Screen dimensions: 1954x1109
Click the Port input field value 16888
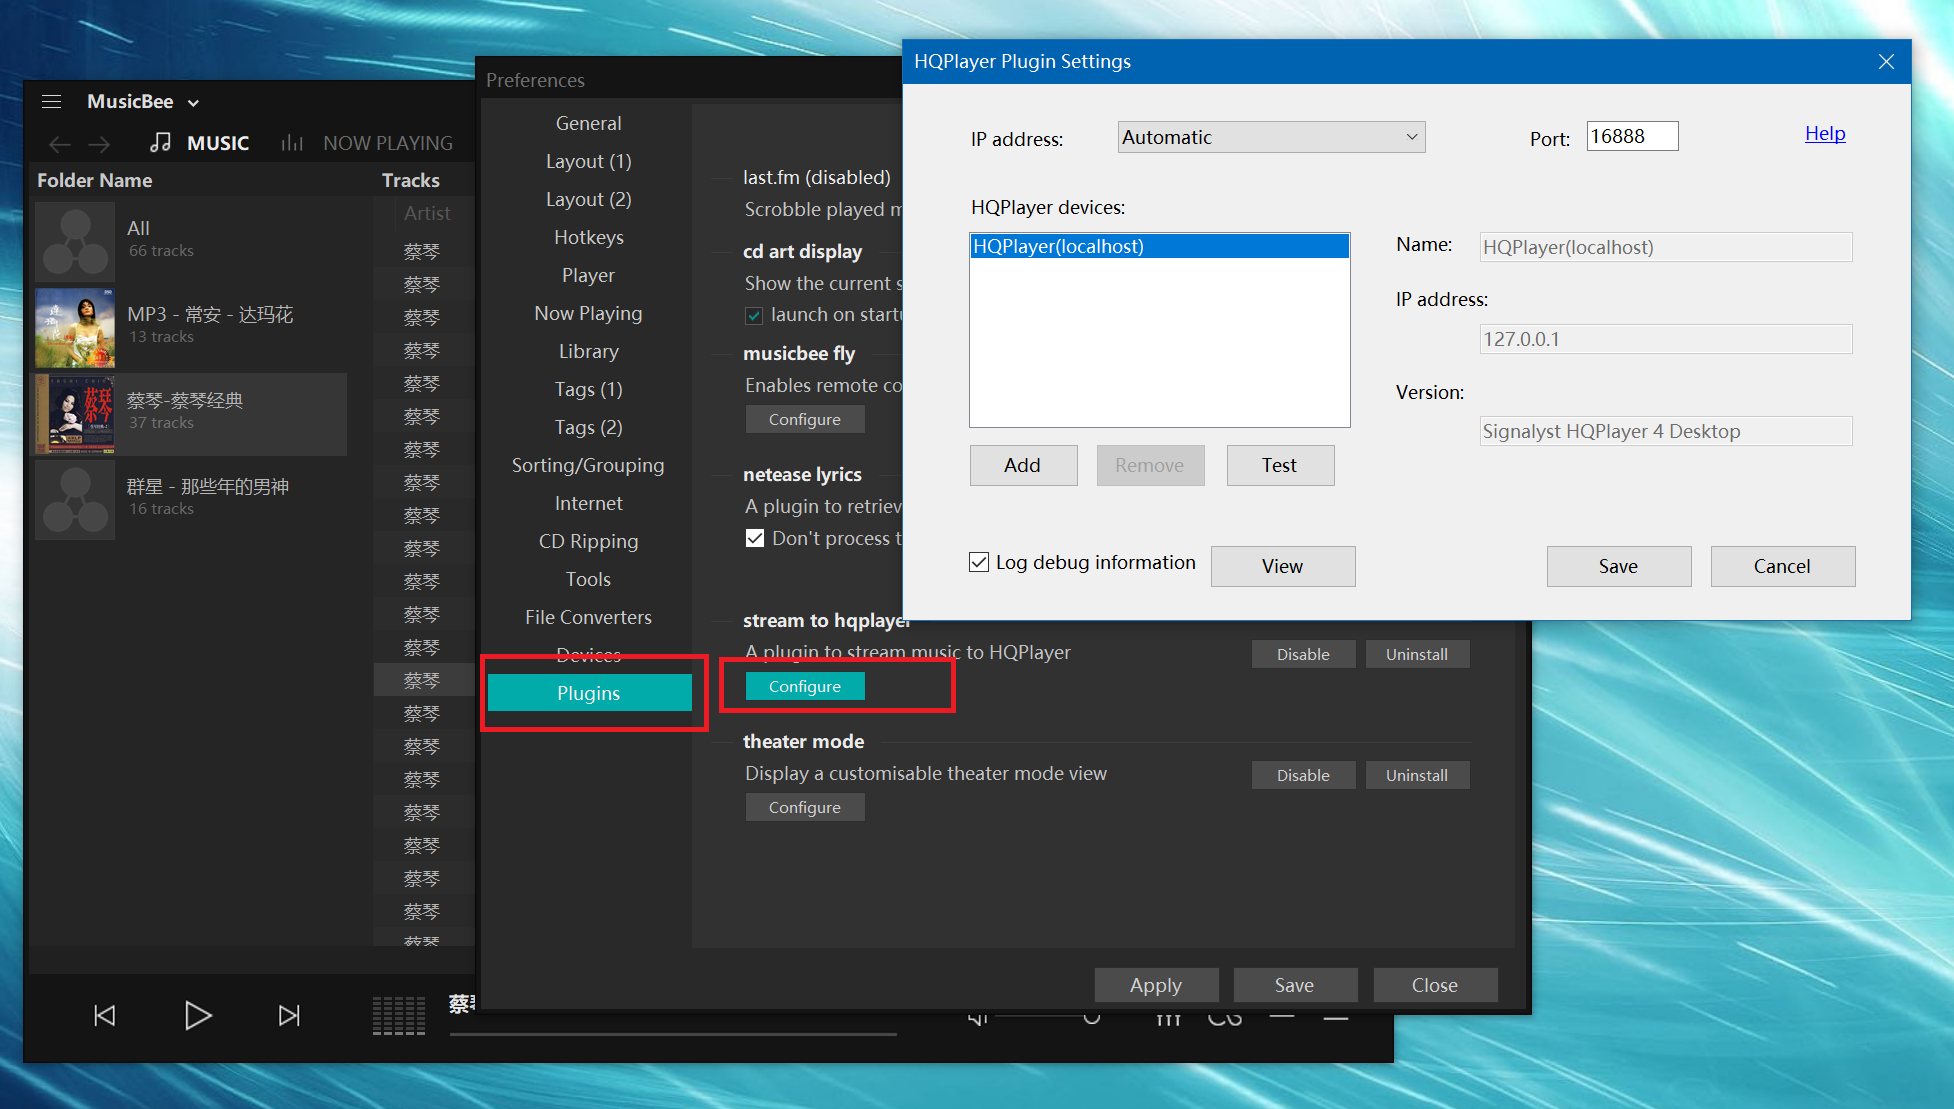point(1629,136)
